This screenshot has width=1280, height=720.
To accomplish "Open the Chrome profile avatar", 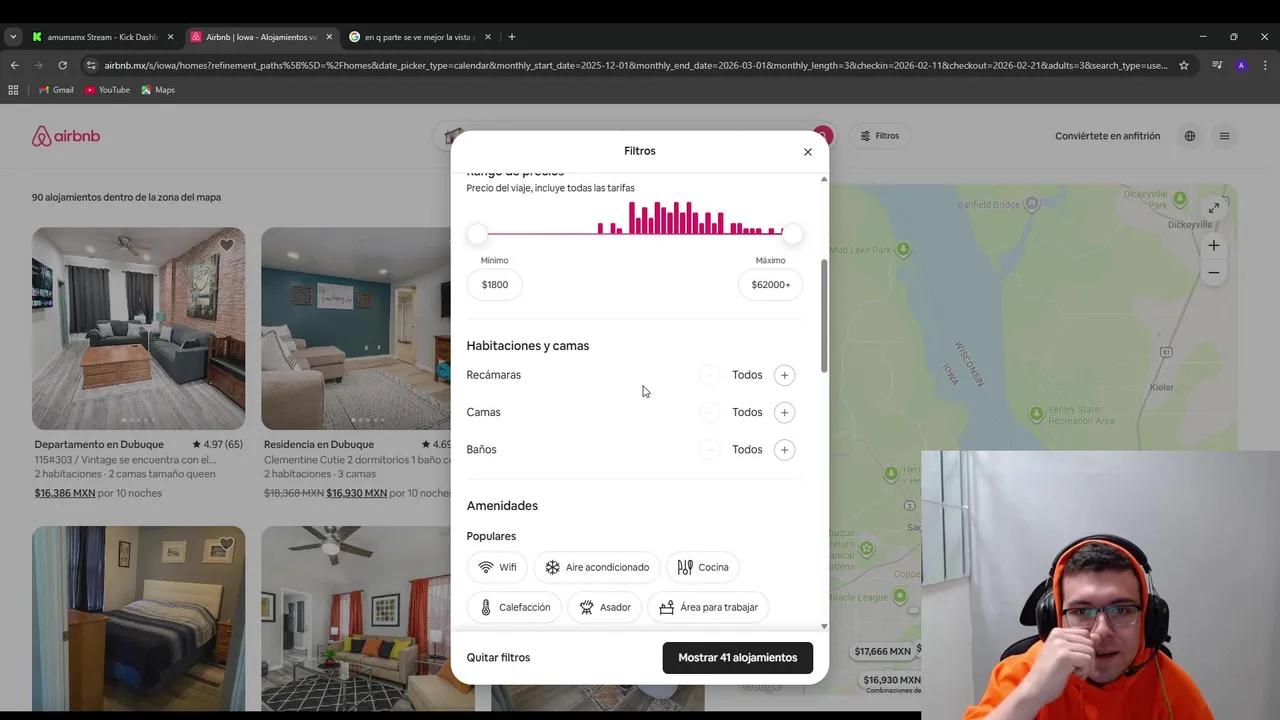I will pyautogui.click(x=1241, y=65).
